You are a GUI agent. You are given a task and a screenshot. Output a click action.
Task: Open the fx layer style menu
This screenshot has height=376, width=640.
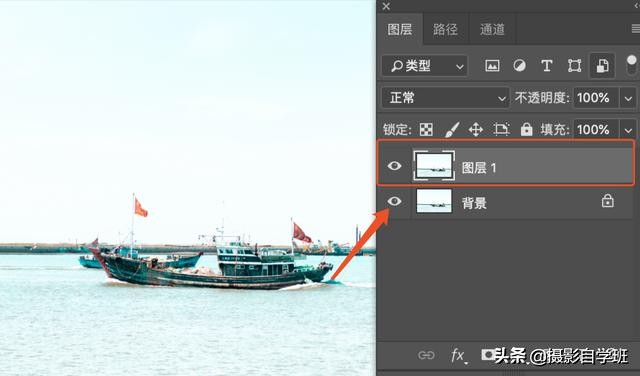click(459, 356)
